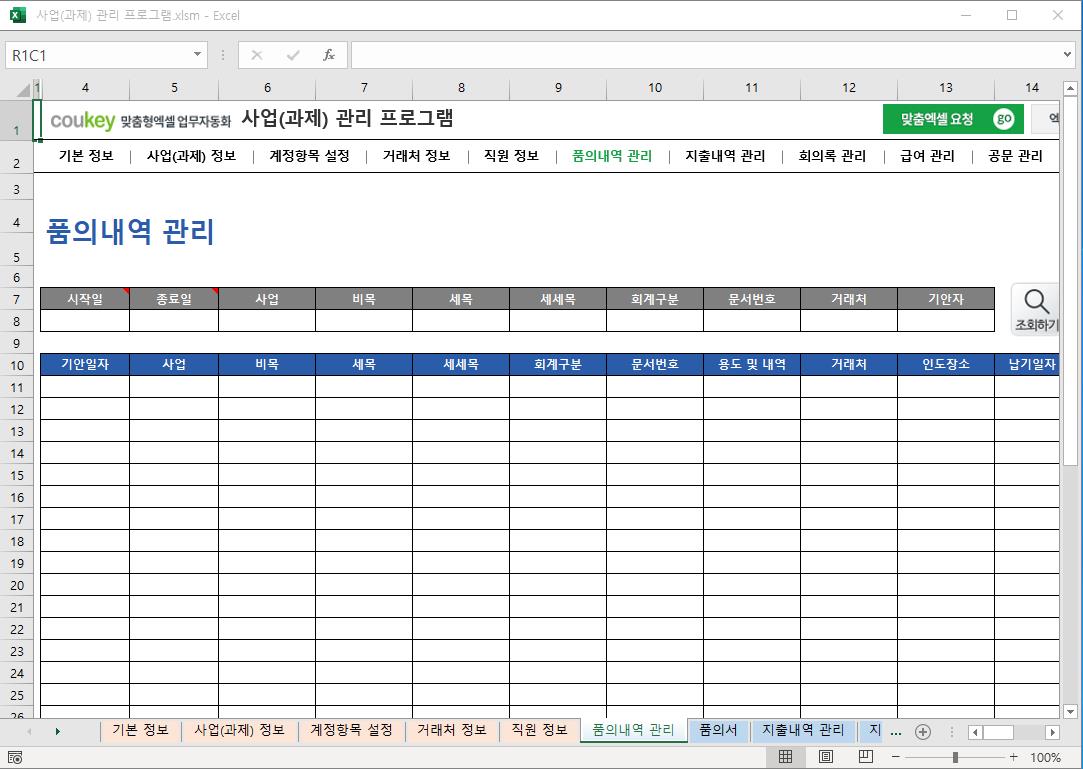Click the 조회하기 magnifier search button
Screen dimensions: 1083x769
[1035, 310]
